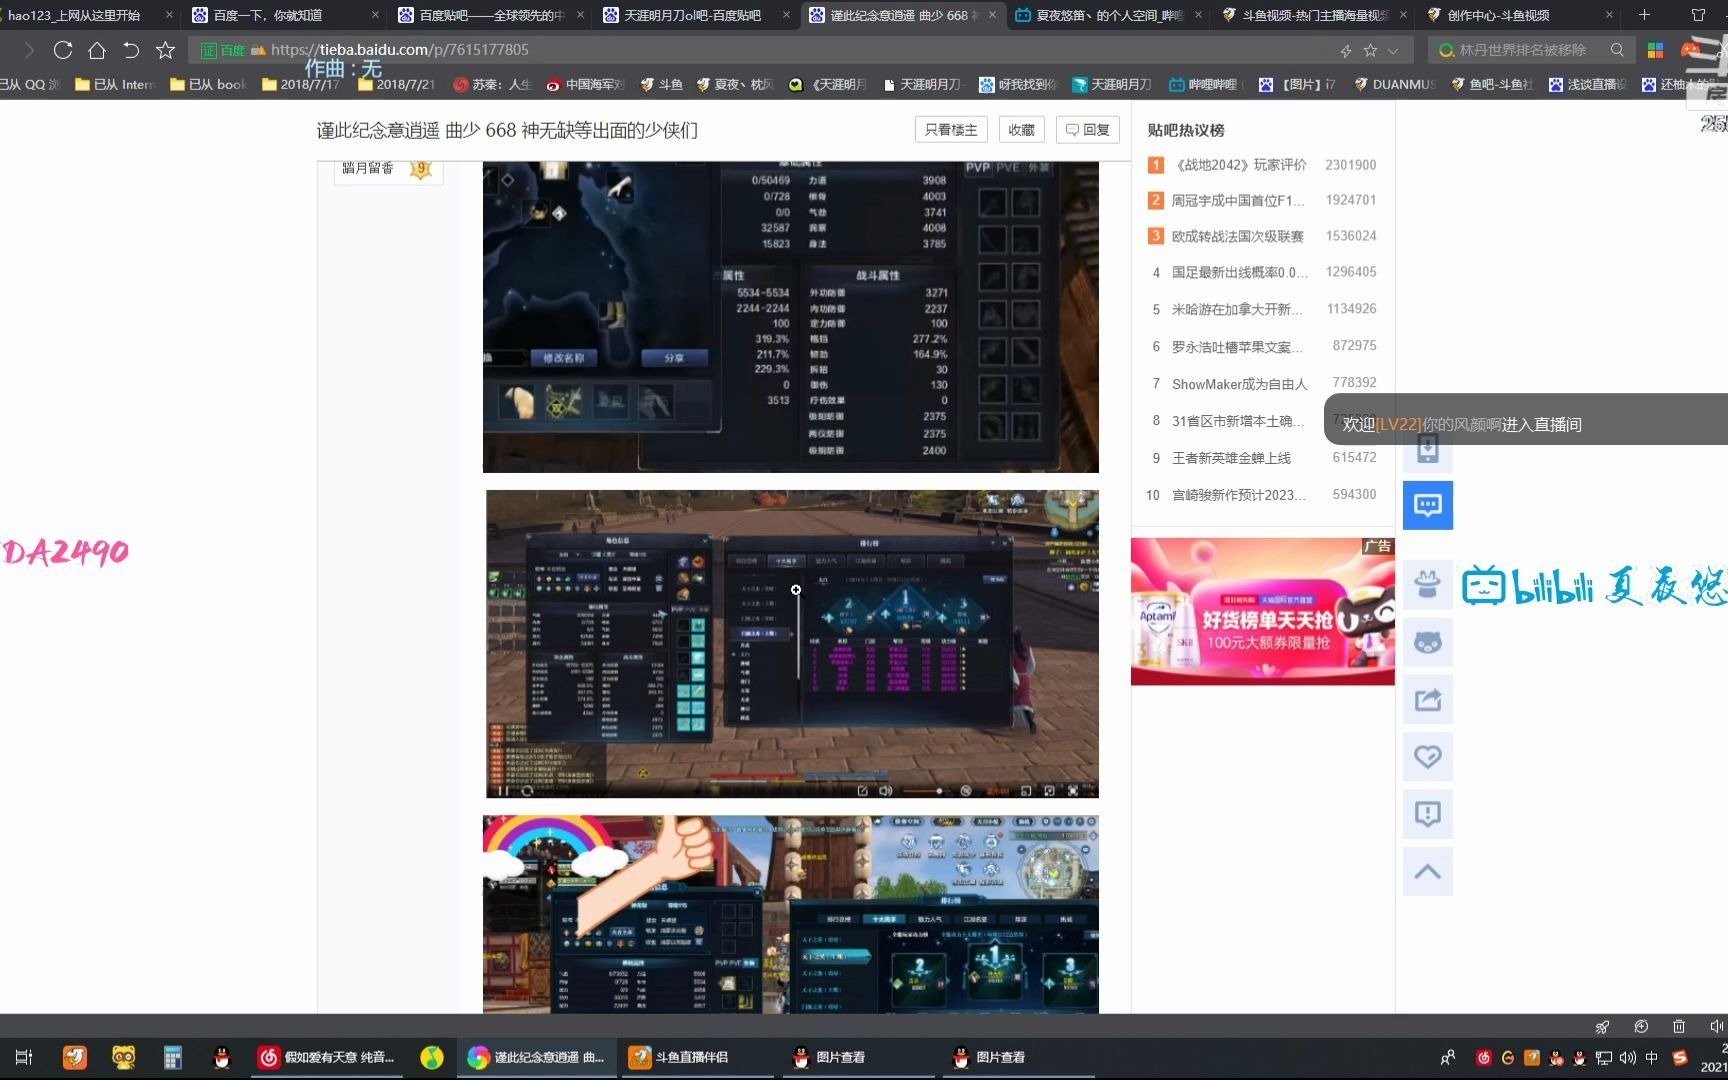Switch to 百度一下，你就知道 tab
The width and height of the screenshot is (1728, 1080).
284,15
